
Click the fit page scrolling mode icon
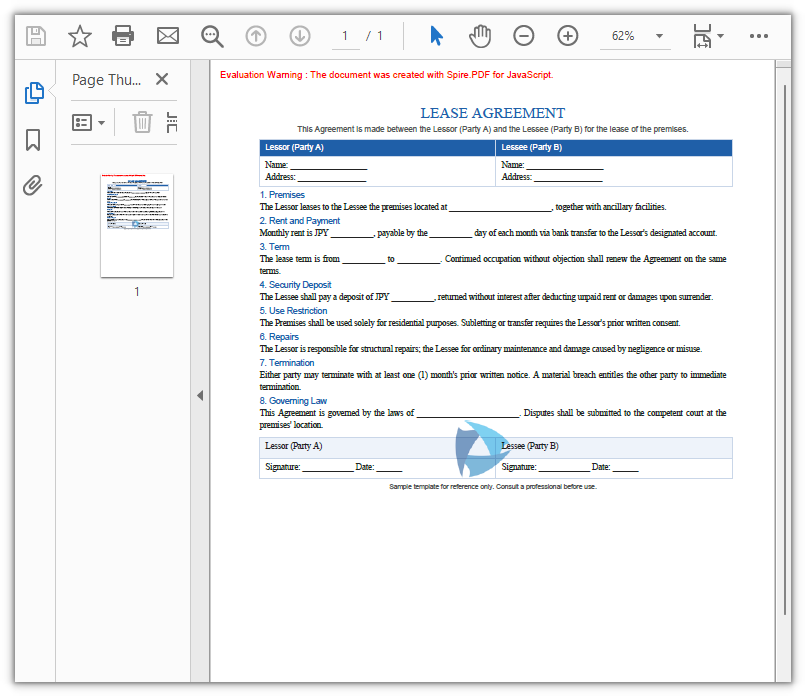pyautogui.click(x=702, y=36)
